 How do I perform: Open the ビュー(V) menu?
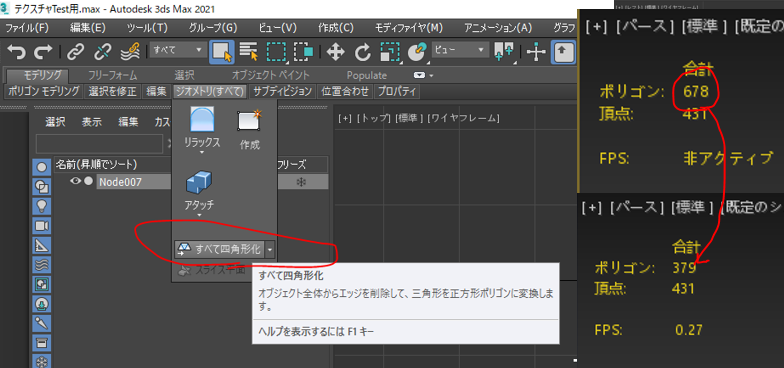click(x=278, y=28)
